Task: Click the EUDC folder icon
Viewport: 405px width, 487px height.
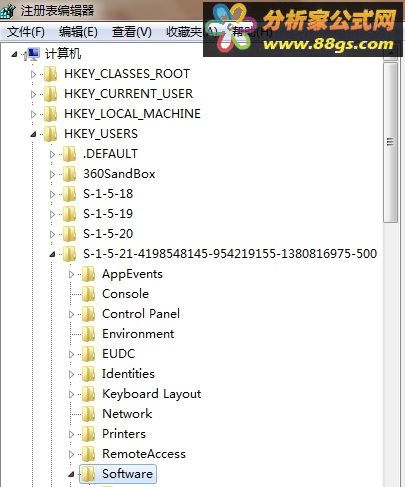Action: [89, 354]
